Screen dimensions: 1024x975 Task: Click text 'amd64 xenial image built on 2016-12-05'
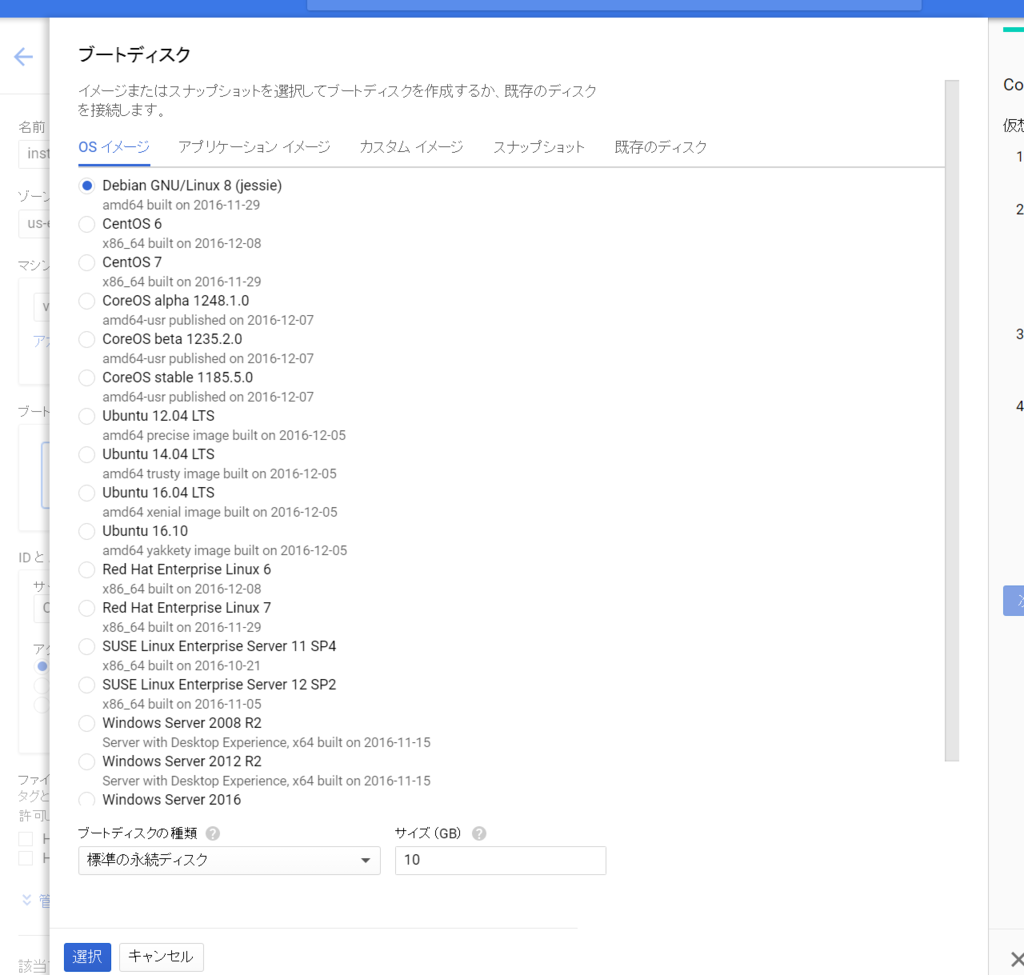(220, 512)
